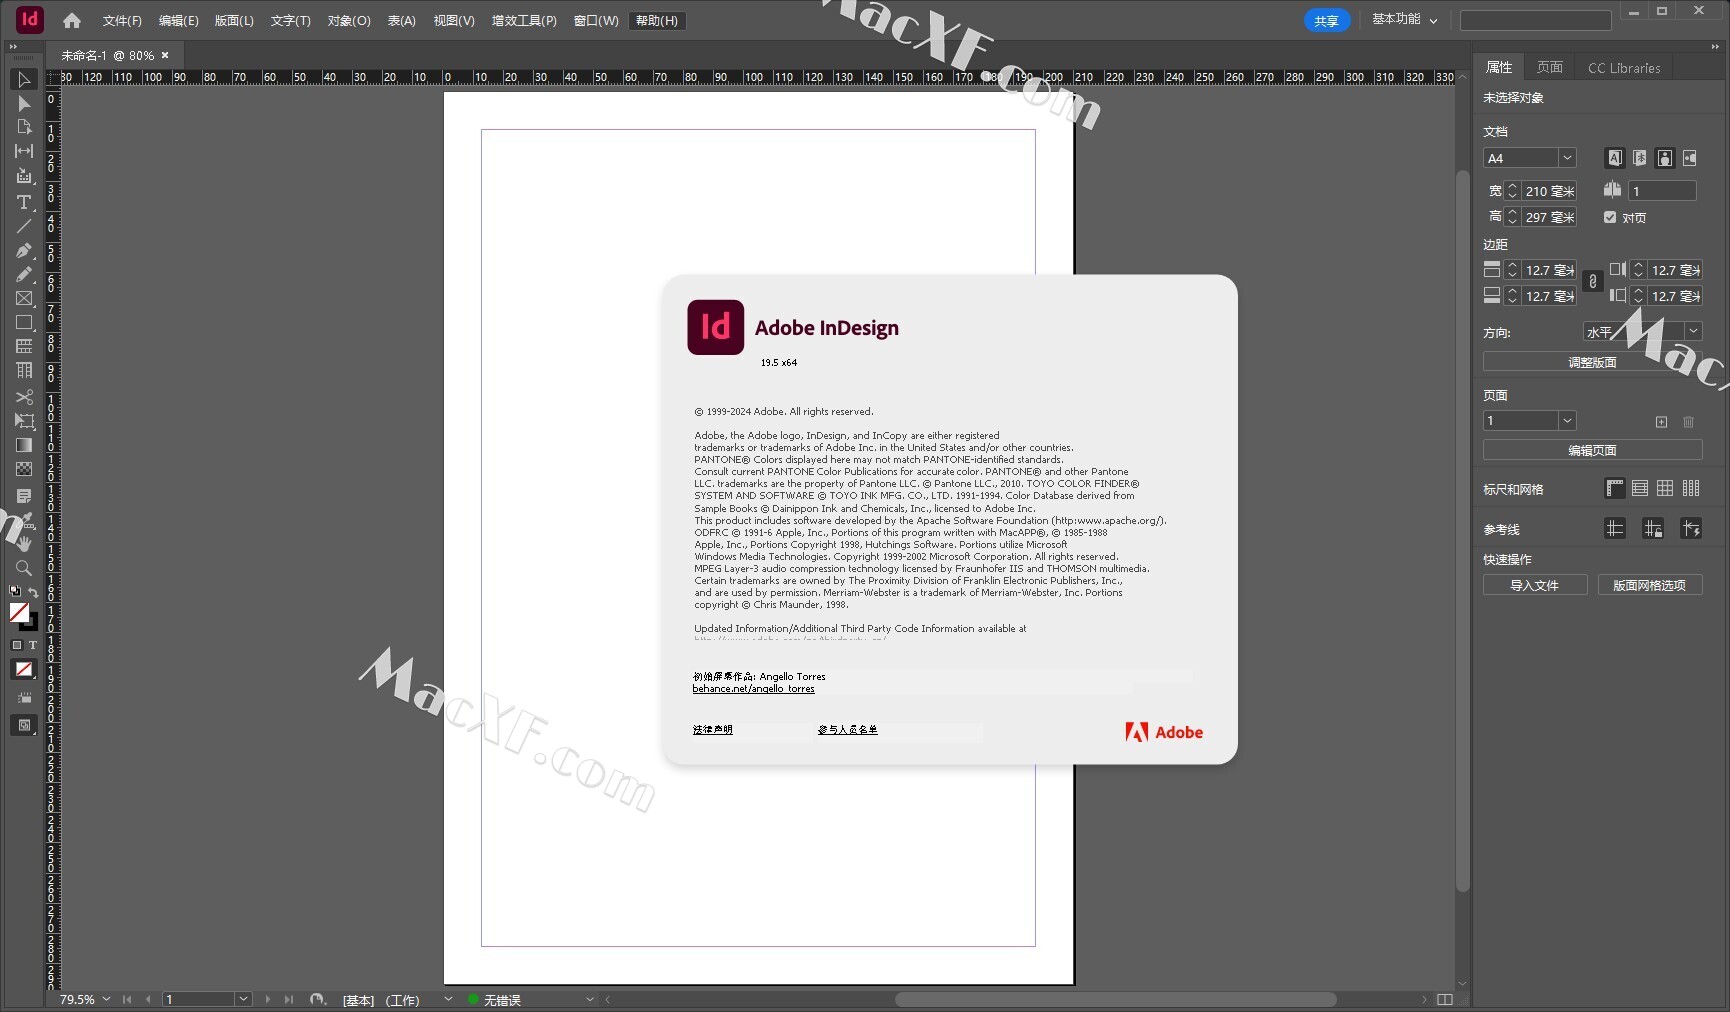
Task: Delete page with the trash icon
Action: coord(1688,422)
